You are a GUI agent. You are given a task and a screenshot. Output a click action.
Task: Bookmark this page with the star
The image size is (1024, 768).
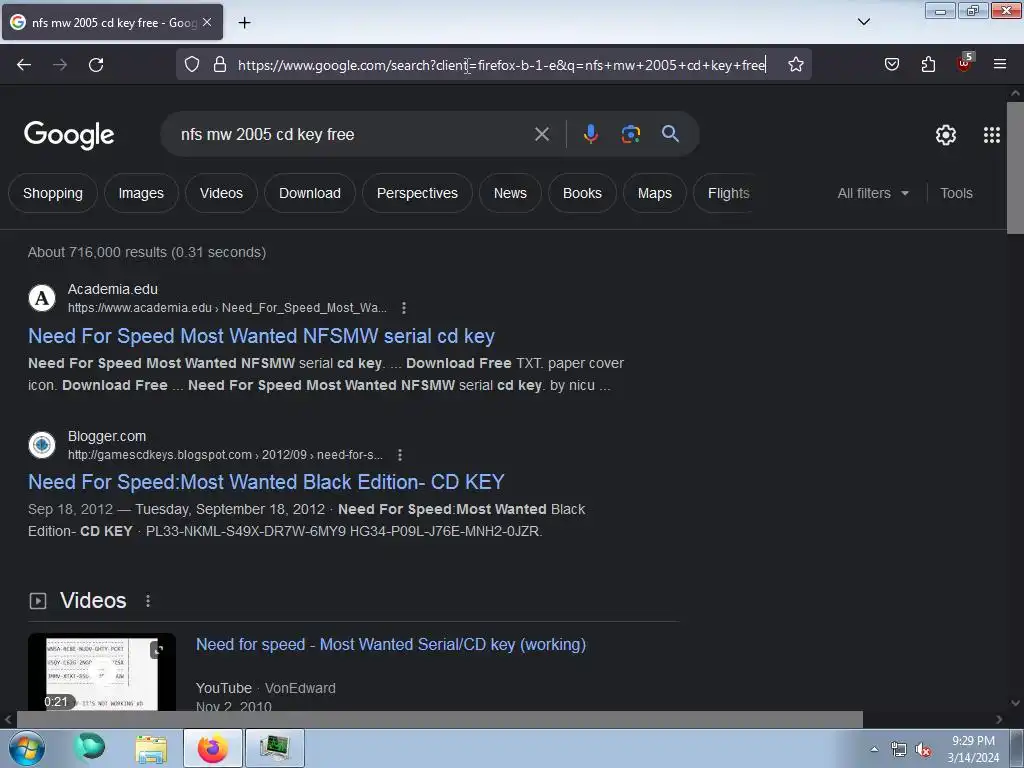[795, 65]
